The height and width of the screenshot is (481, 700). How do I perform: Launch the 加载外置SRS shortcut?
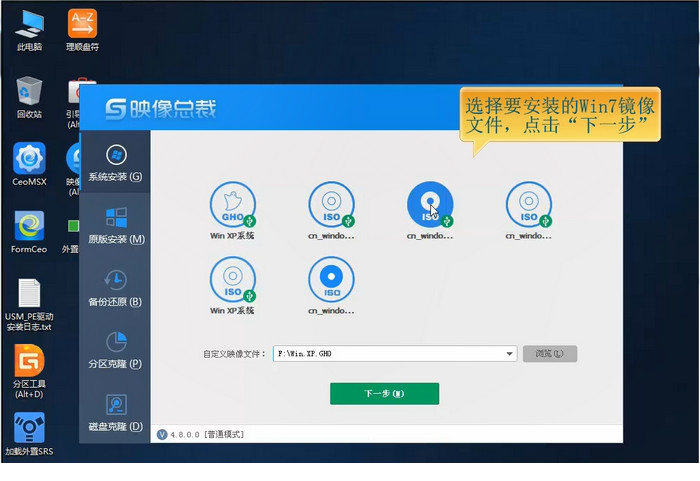point(29,433)
